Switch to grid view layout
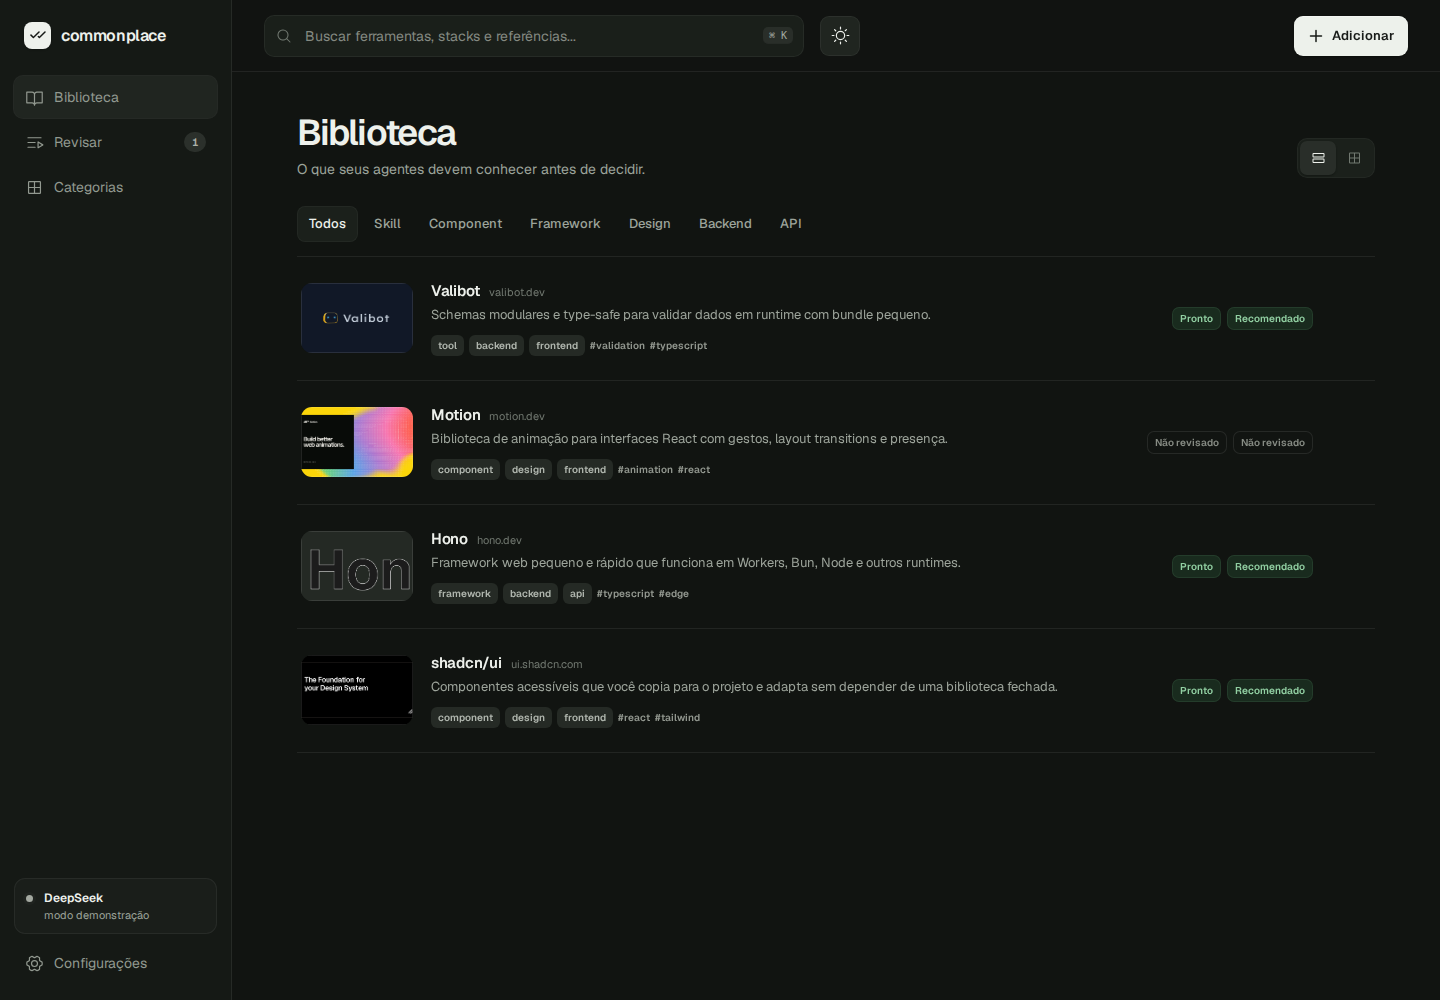Screen dimensions: 1440x1000 (x=1354, y=158)
